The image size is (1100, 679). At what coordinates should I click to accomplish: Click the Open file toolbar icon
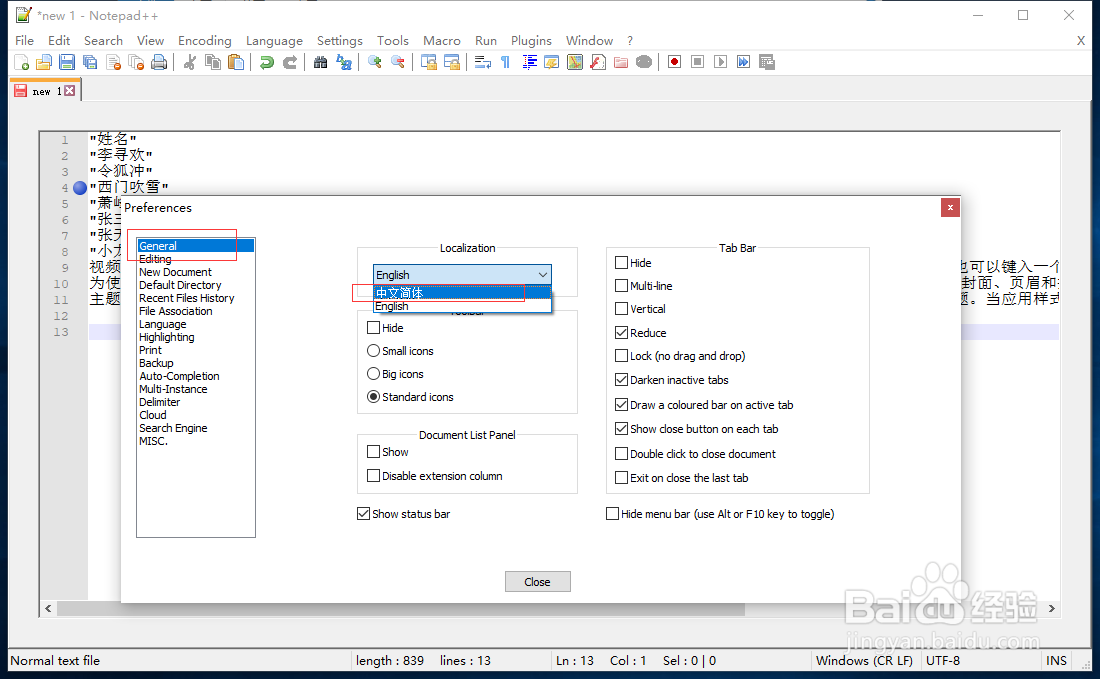click(x=44, y=62)
